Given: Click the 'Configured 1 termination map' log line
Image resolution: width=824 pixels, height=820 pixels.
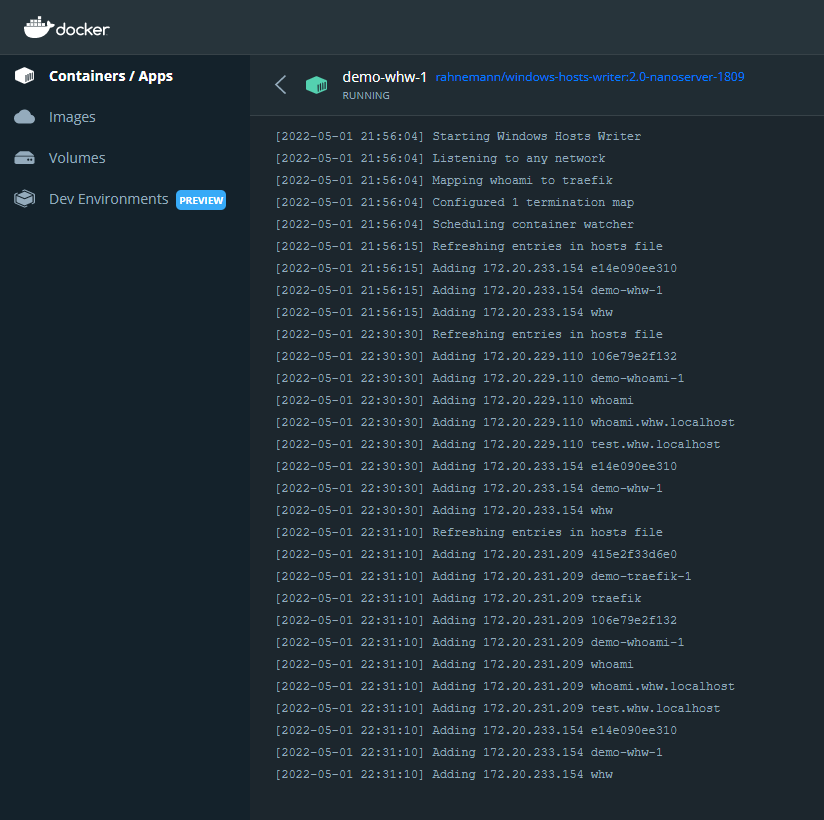Looking at the screenshot, I should tap(455, 202).
